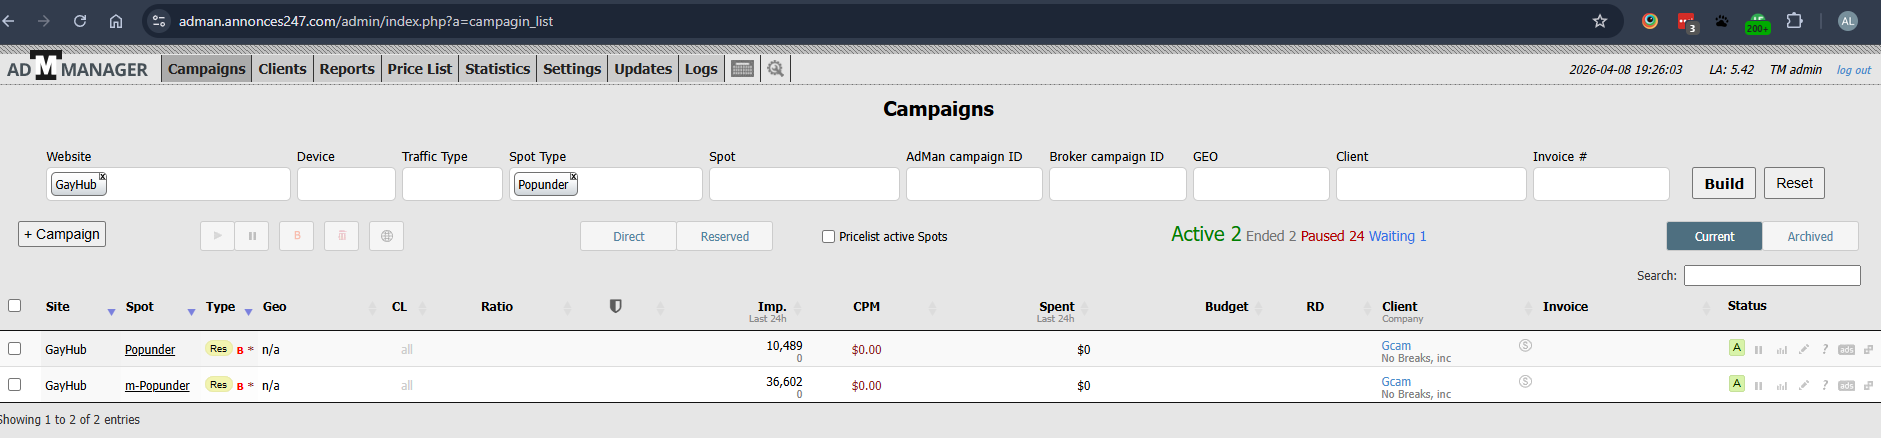Click the globe icon in the campaign toolbar

coord(387,236)
